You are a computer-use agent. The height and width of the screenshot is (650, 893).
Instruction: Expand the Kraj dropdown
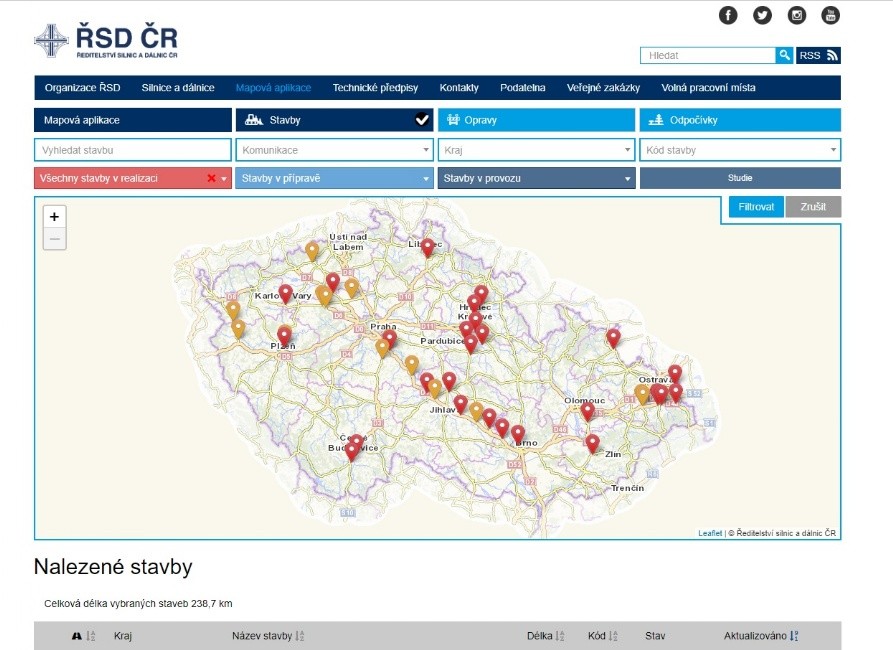(536, 150)
